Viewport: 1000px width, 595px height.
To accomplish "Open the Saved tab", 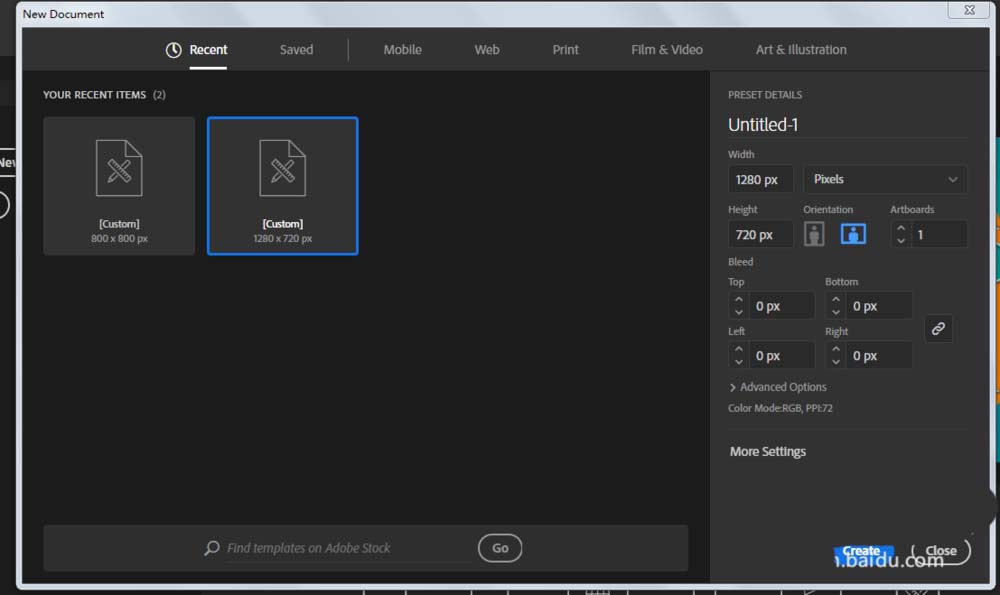I will click(x=297, y=50).
